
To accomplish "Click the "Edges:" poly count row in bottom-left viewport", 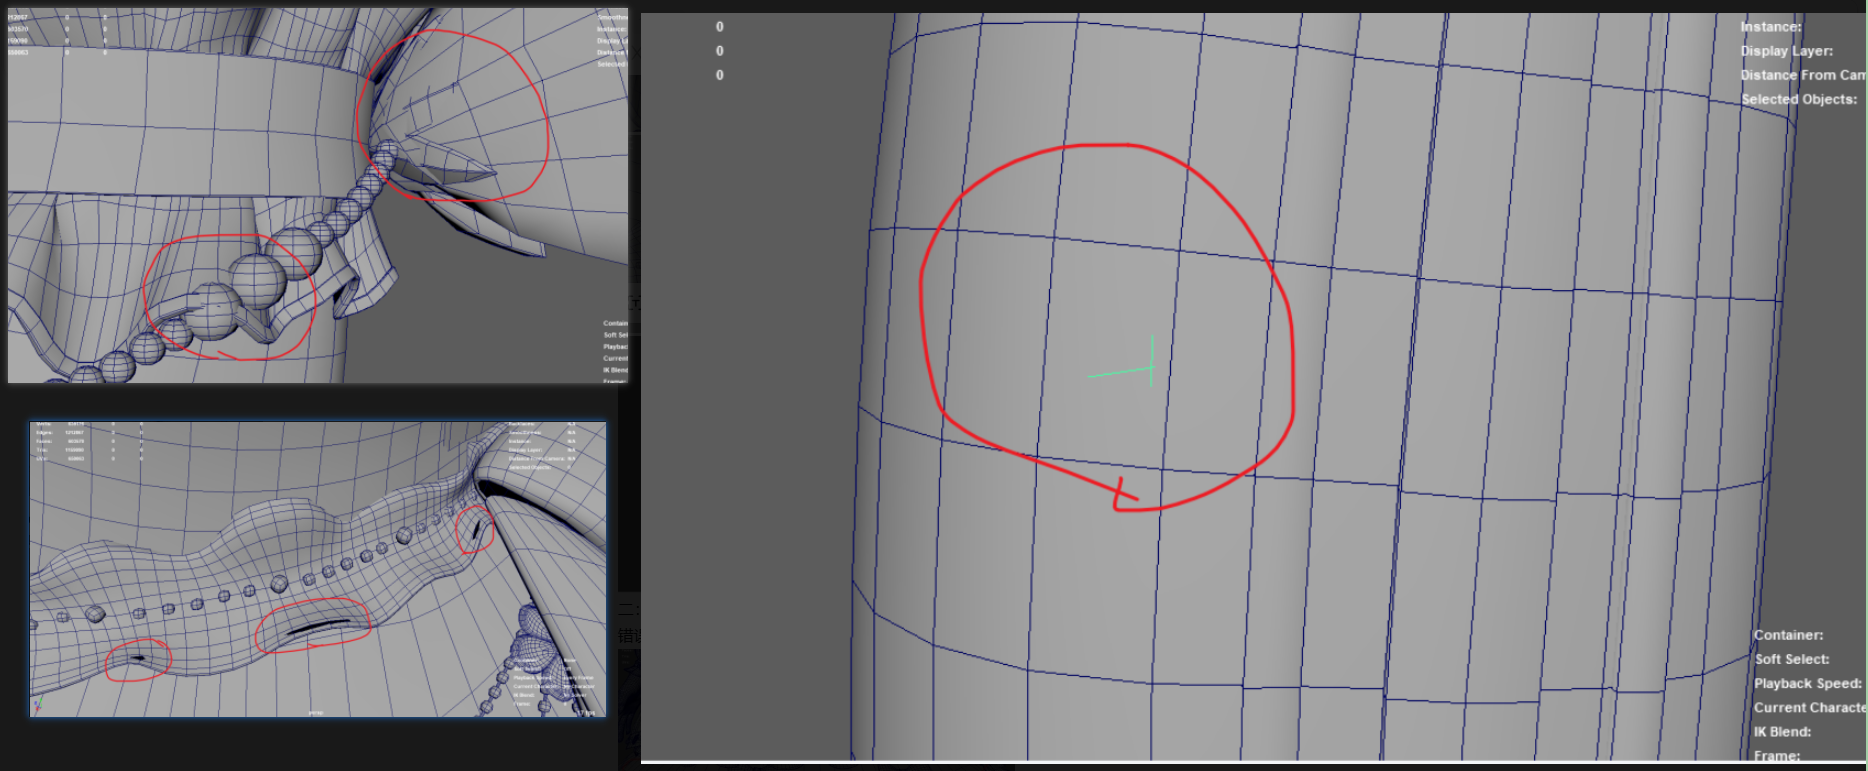I will (x=44, y=432).
